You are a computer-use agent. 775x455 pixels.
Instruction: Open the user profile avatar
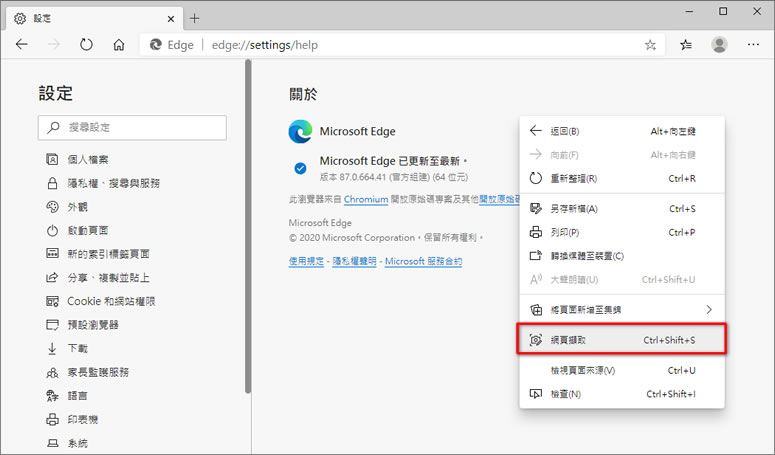pyautogui.click(x=719, y=45)
